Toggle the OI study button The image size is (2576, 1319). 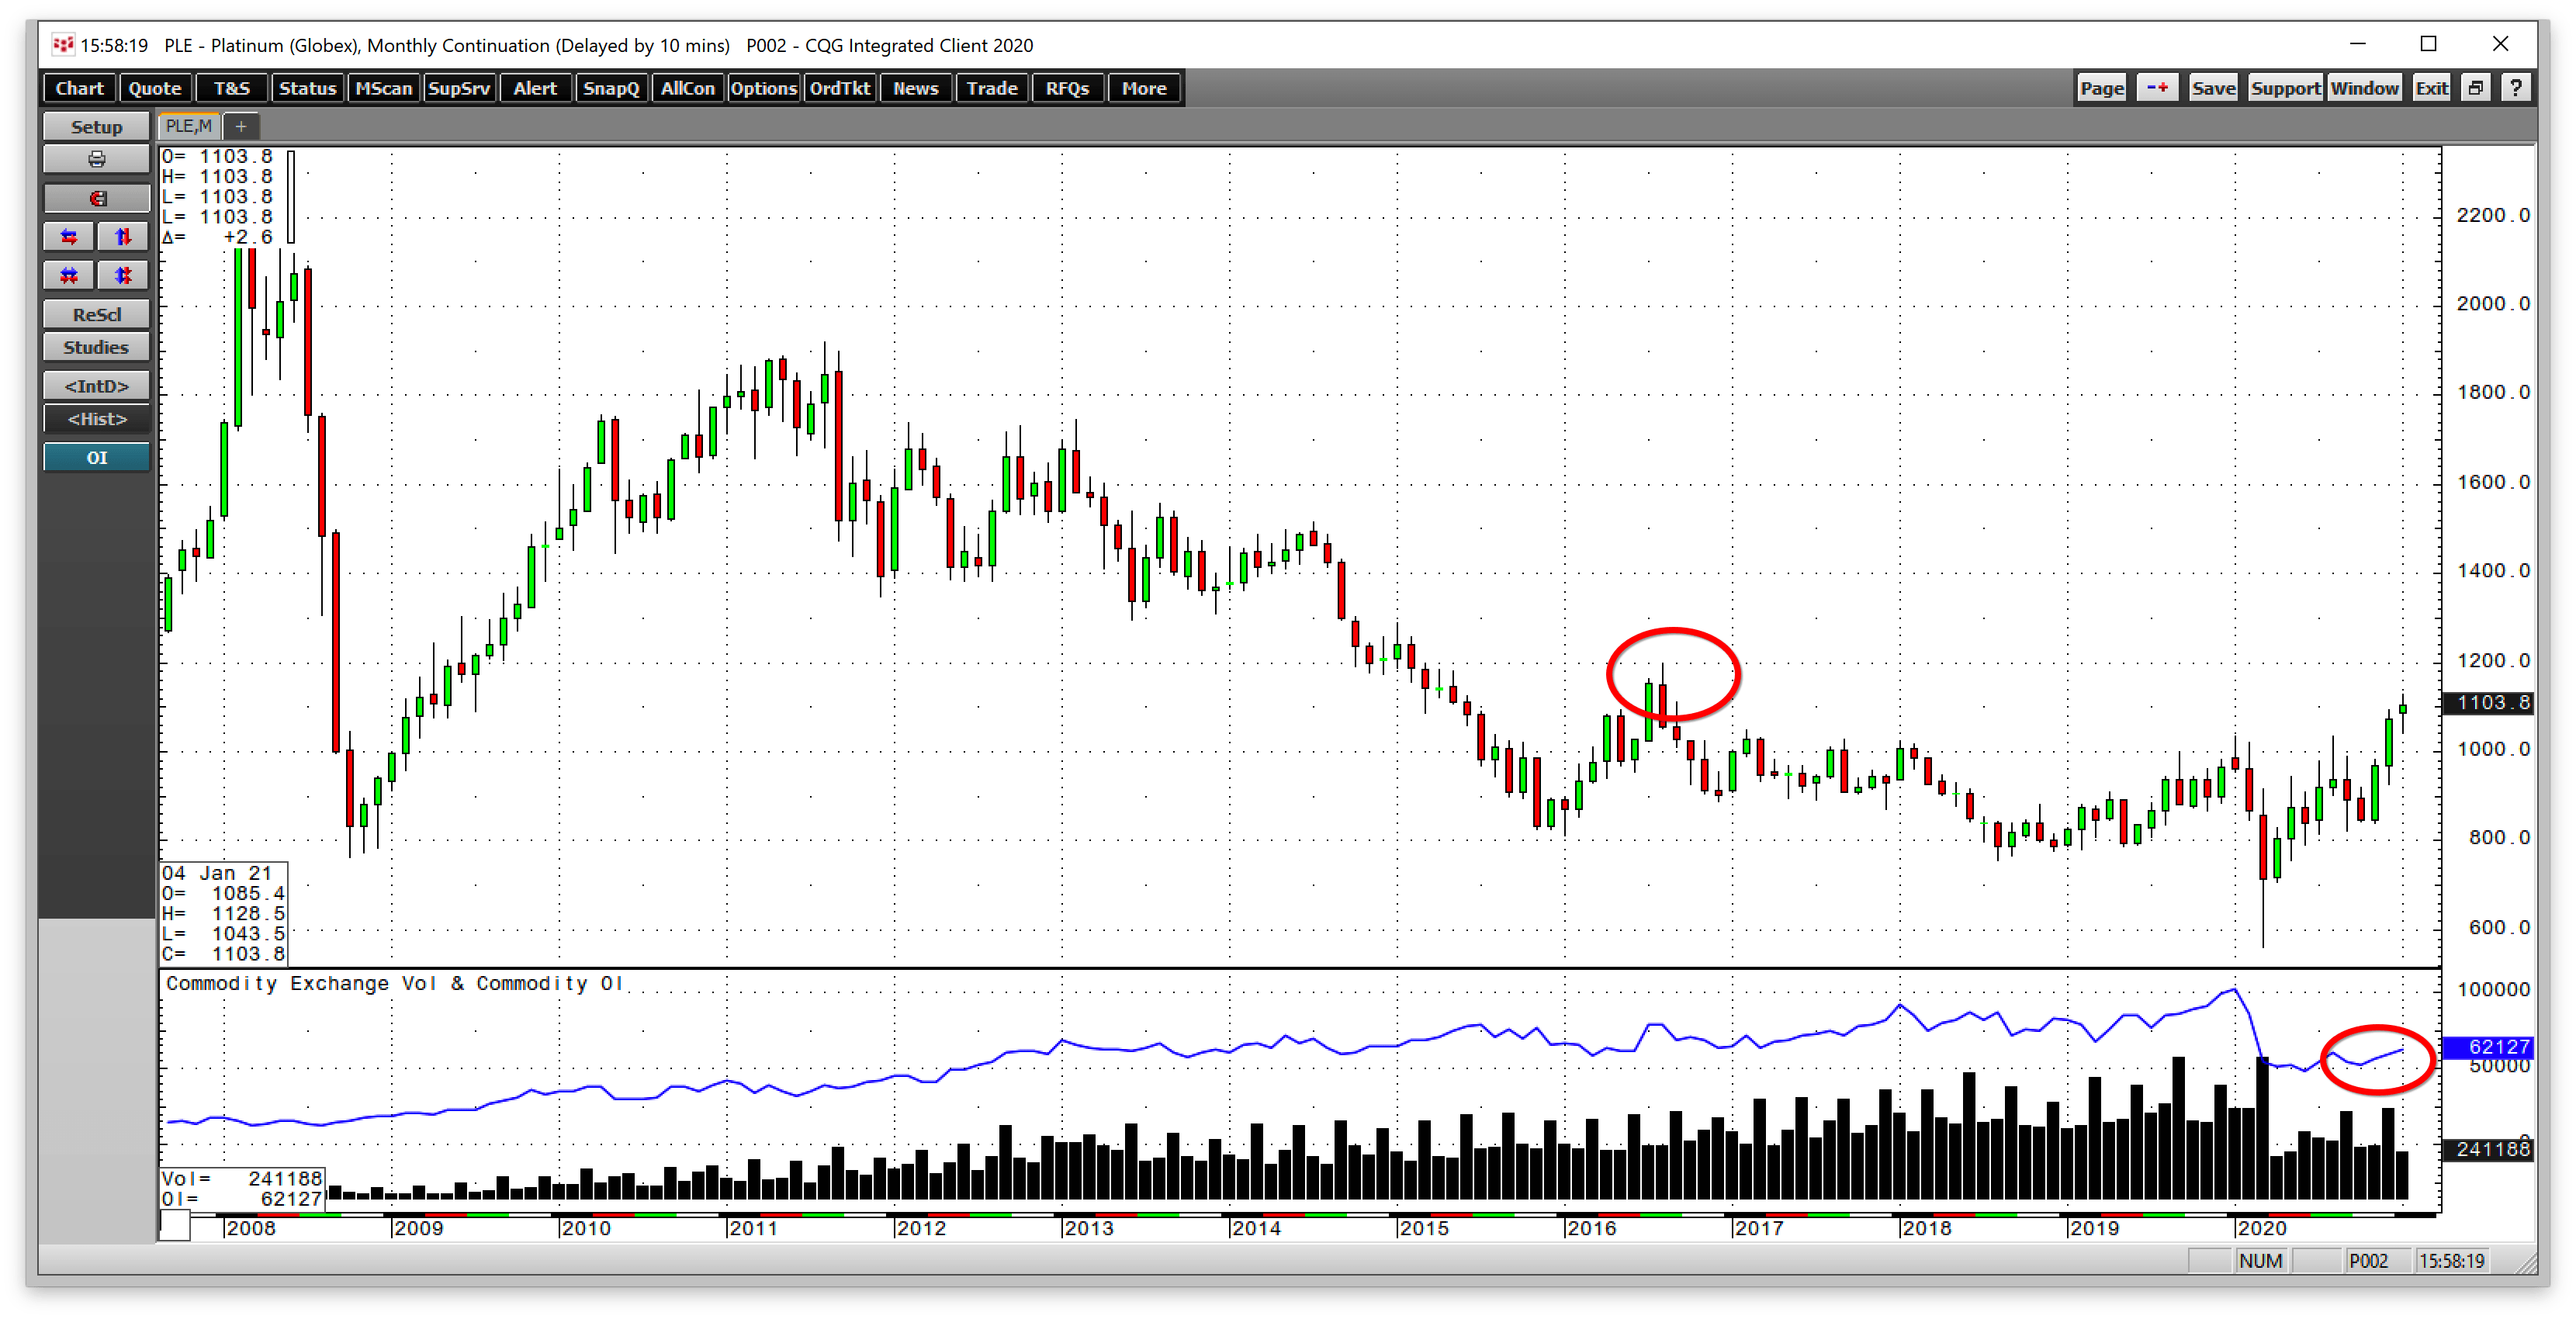96,457
